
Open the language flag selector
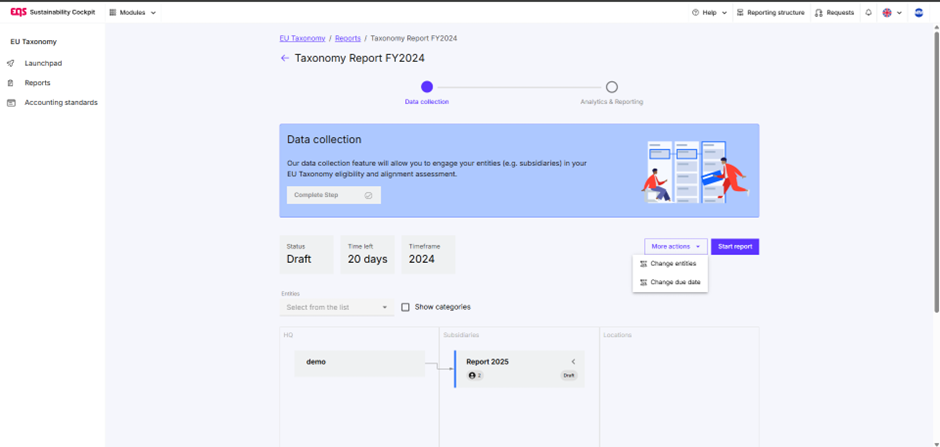[892, 12]
